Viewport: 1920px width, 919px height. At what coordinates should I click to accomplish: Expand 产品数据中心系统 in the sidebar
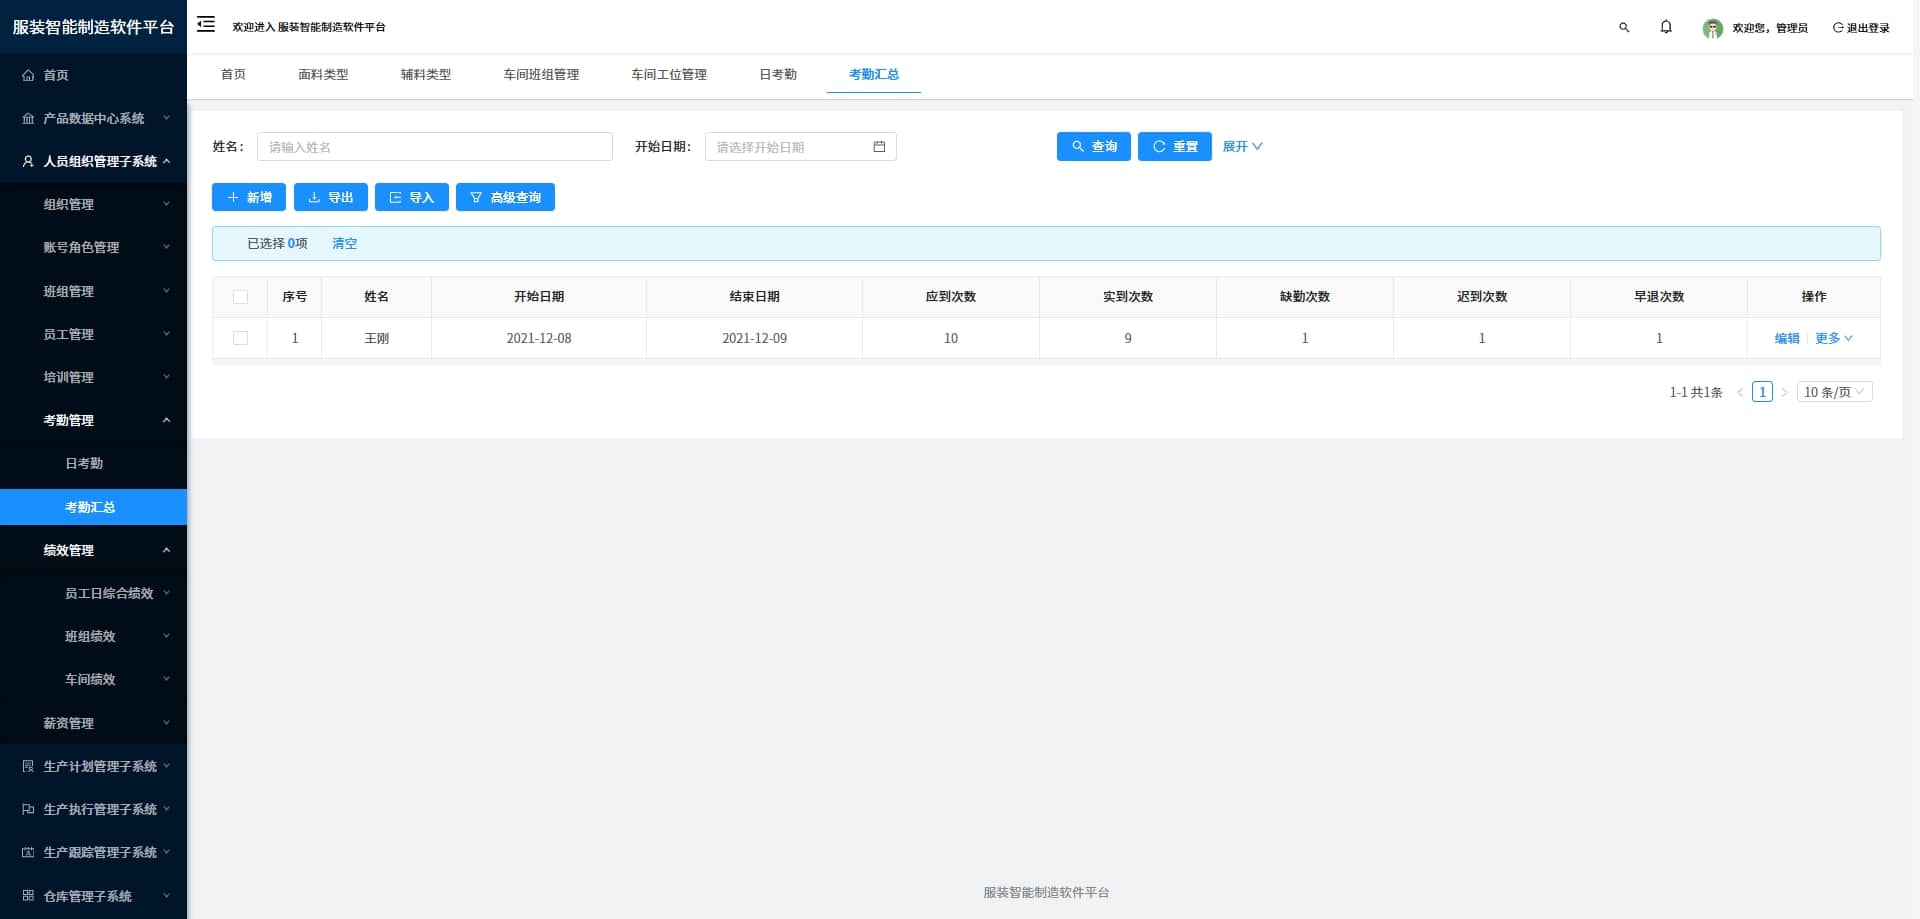click(93, 118)
